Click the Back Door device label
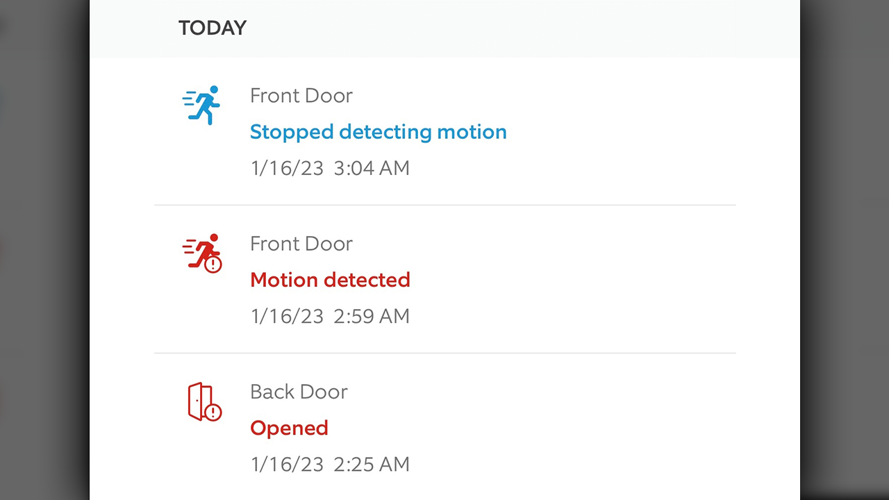This screenshot has height=500, width=889. 299,392
